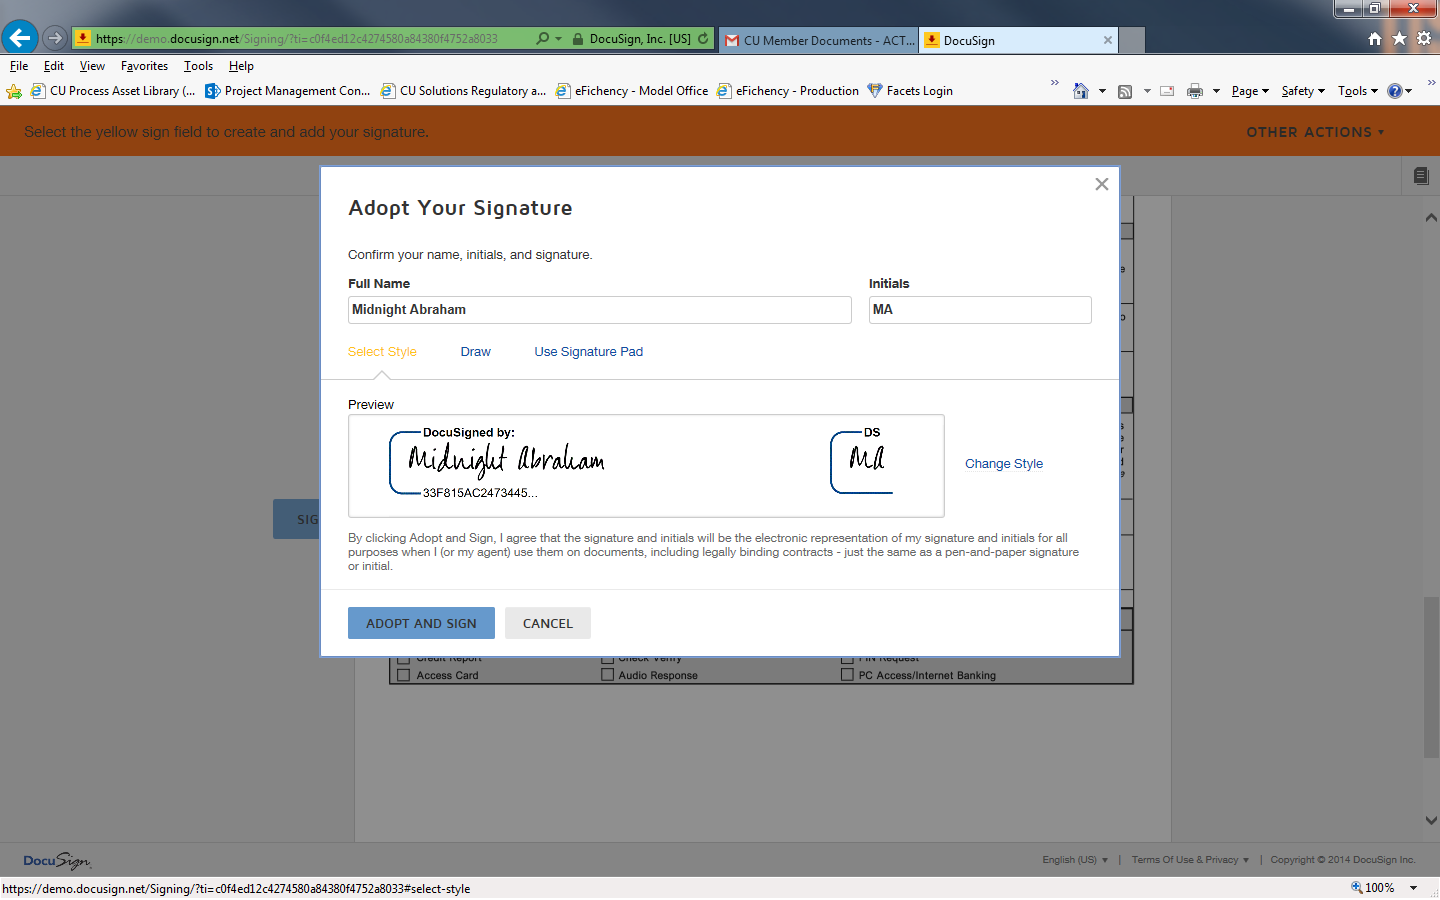Viewport: 1440px width, 900px height.
Task: Tick the Audio Response checkbox
Action: 607,675
